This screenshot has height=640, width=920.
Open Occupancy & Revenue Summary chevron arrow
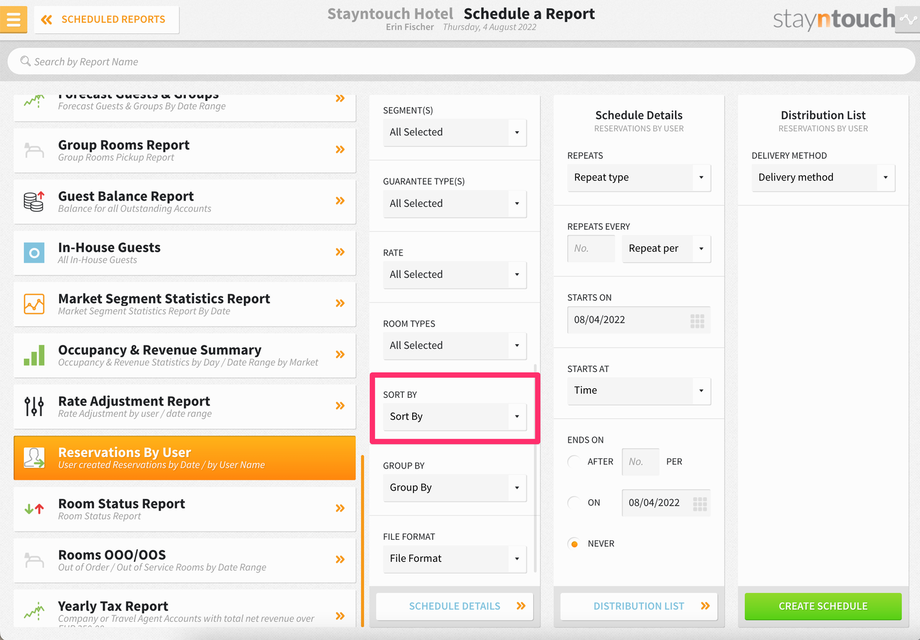[x=340, y=354]
